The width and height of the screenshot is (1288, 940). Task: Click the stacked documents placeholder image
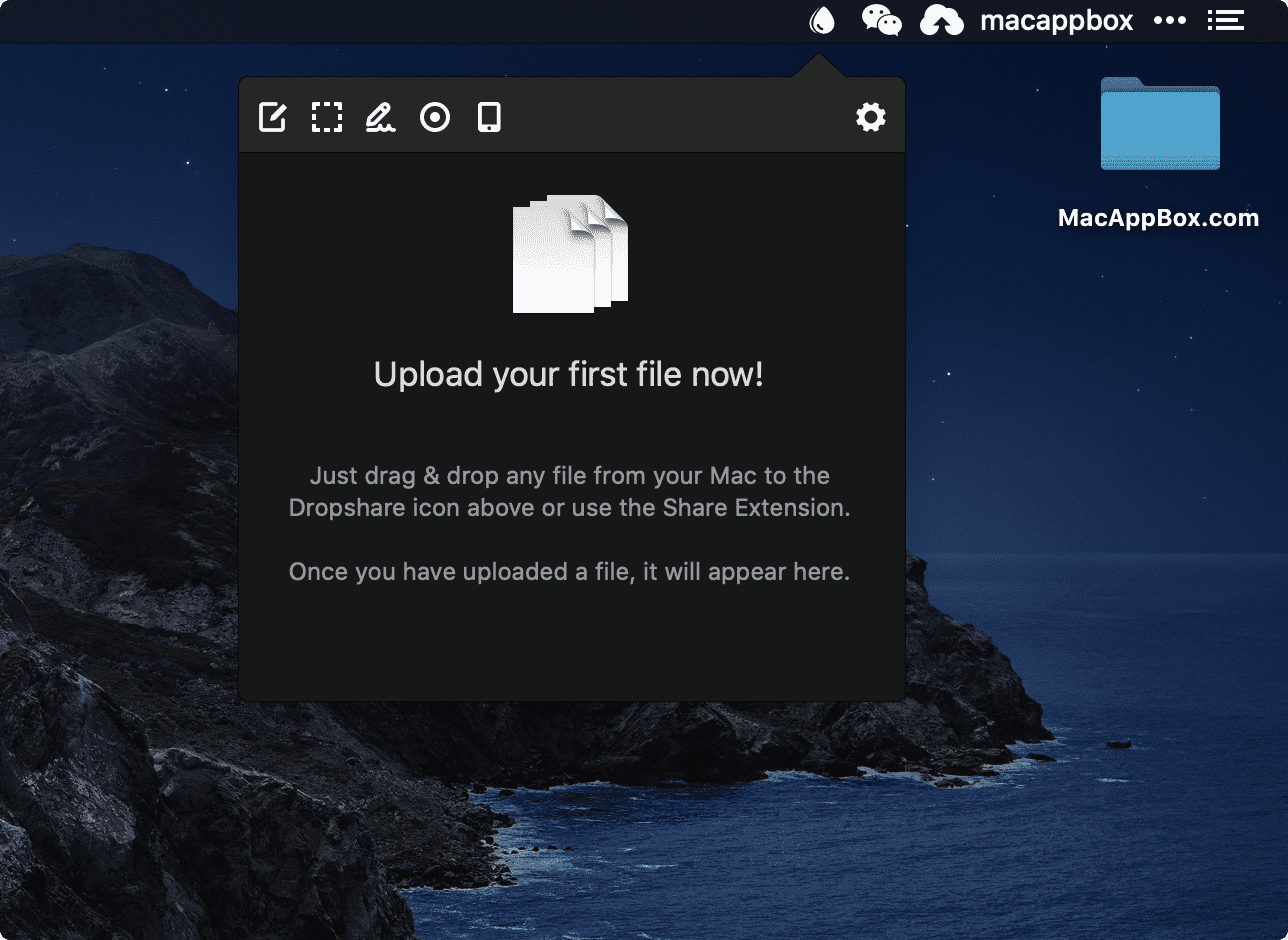coord(570,254)
